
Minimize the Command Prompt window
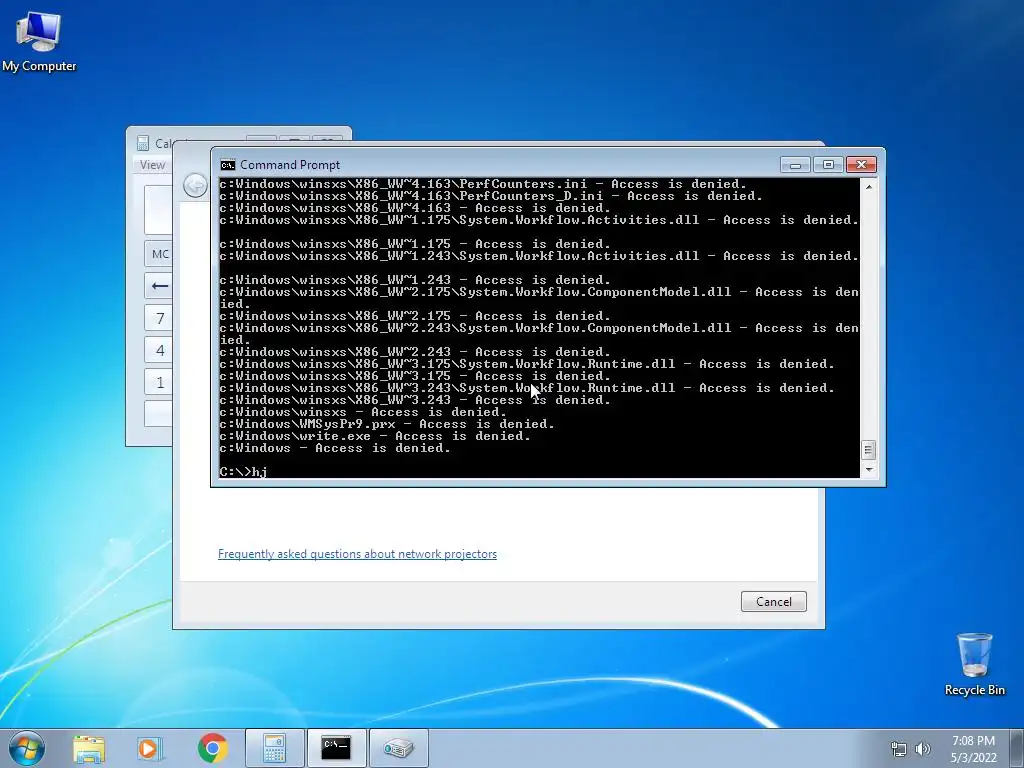(795, 165)
